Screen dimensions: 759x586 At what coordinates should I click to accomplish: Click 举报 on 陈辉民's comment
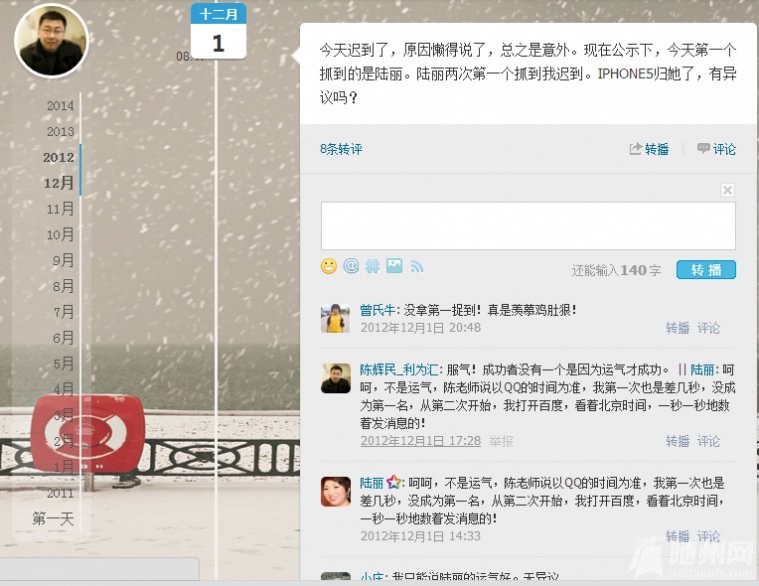[x=501, y=441]
